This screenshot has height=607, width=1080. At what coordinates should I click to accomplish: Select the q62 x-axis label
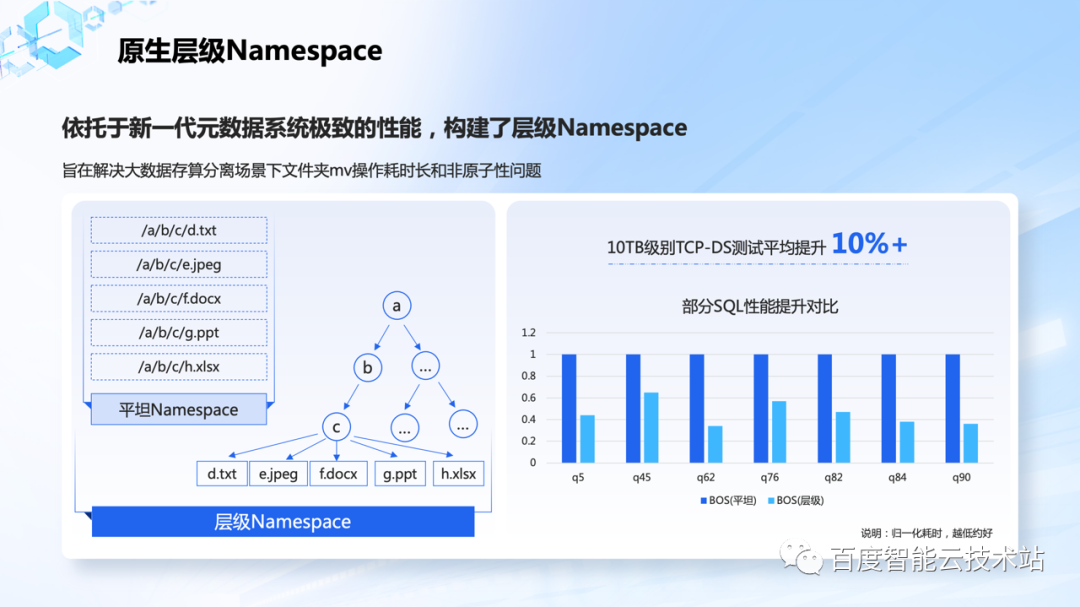705,477
